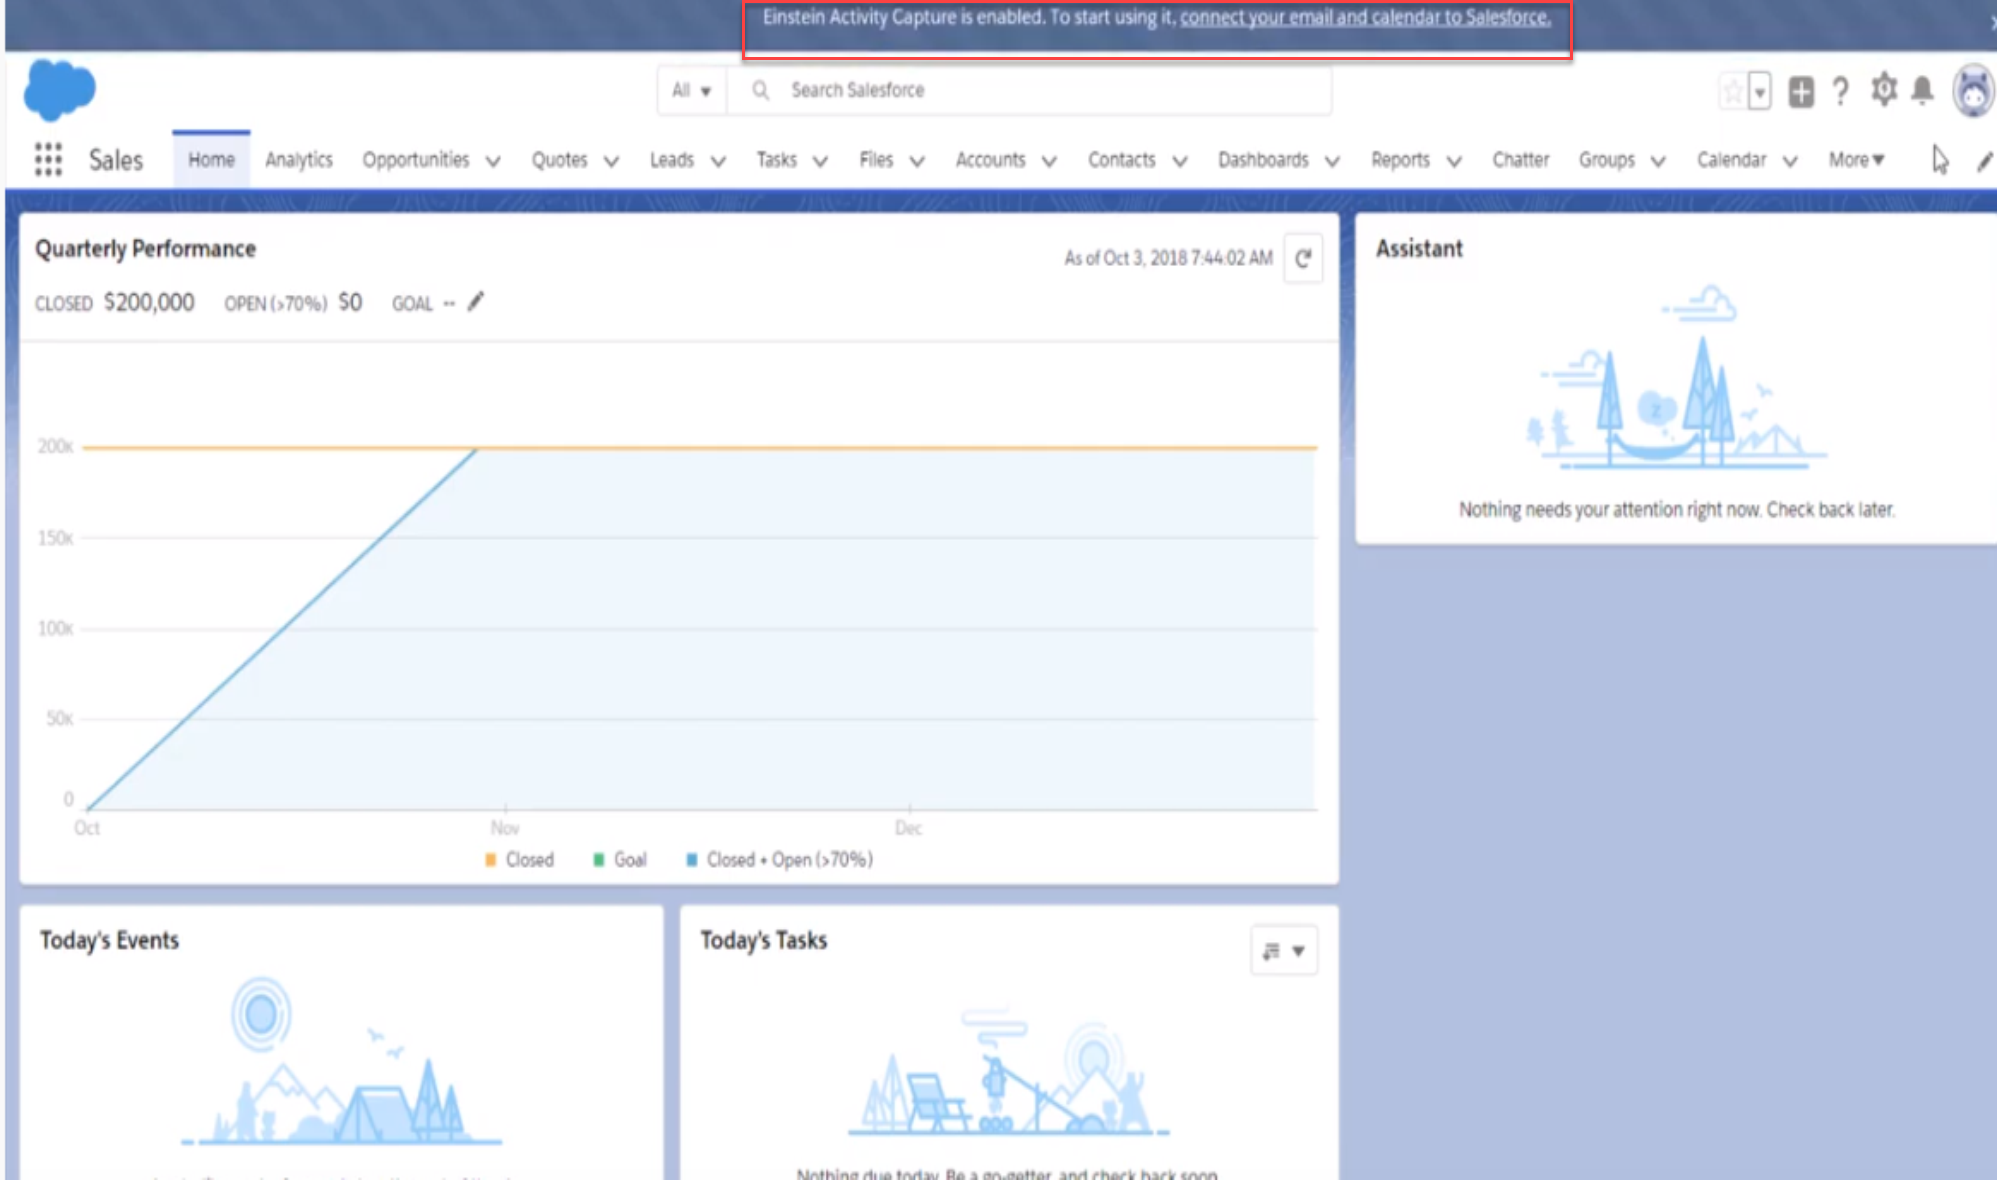Screen dimensions: 1997x1180
Task: Click the edit navigation pencil icon
Action: tap(1984, 161)
